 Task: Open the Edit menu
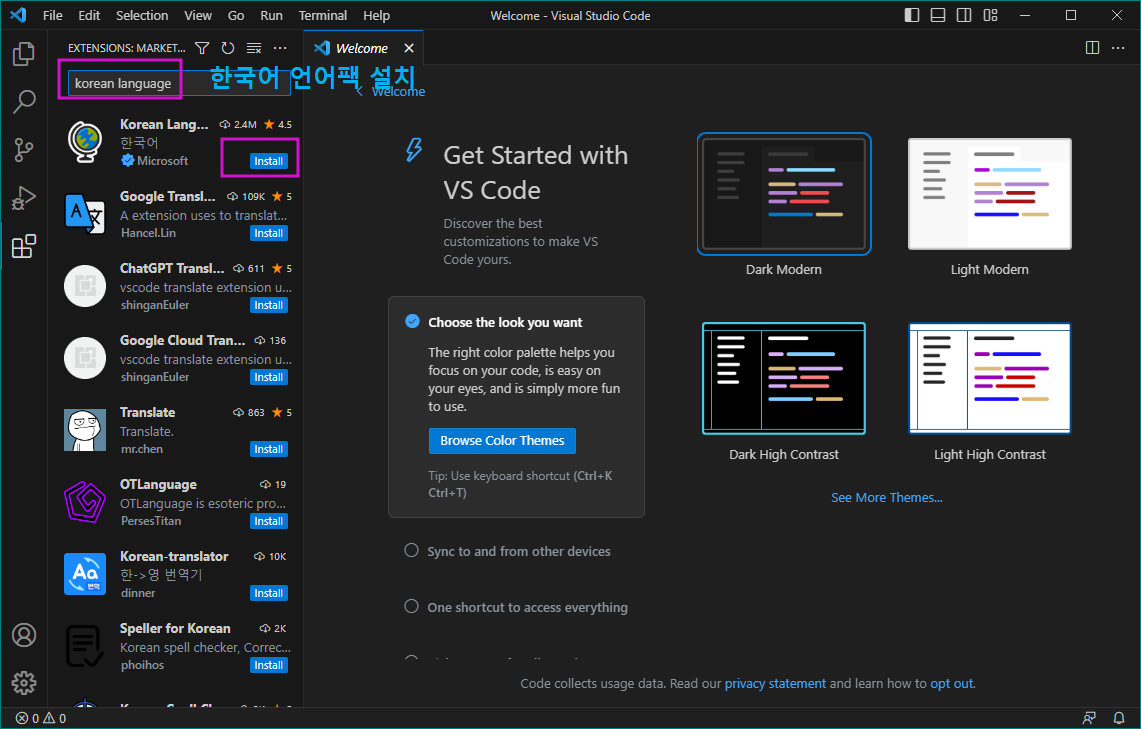90,15
